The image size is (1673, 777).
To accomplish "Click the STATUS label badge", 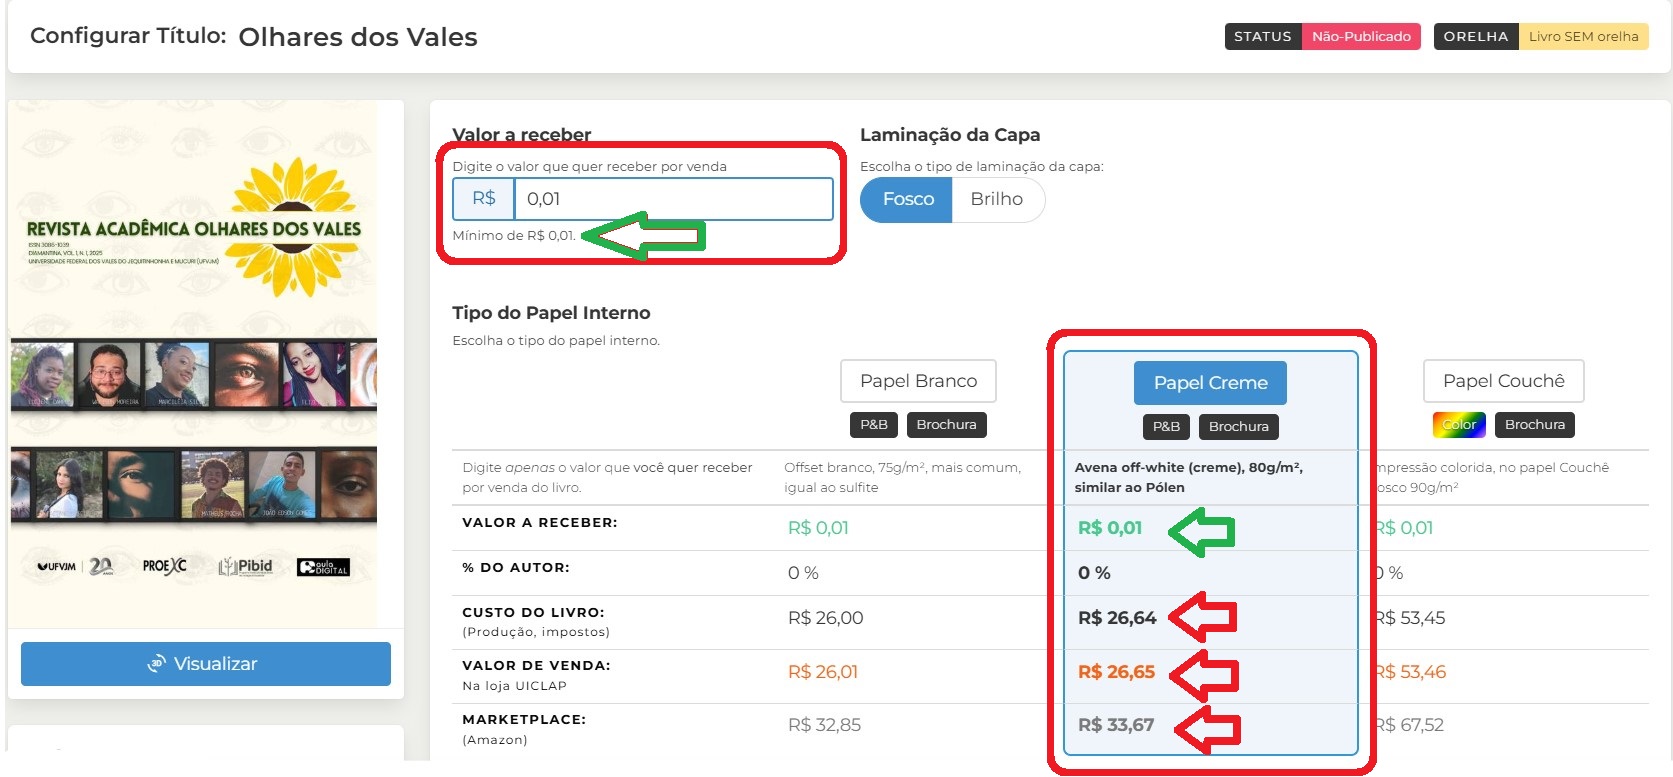I will click(1262, 37).
